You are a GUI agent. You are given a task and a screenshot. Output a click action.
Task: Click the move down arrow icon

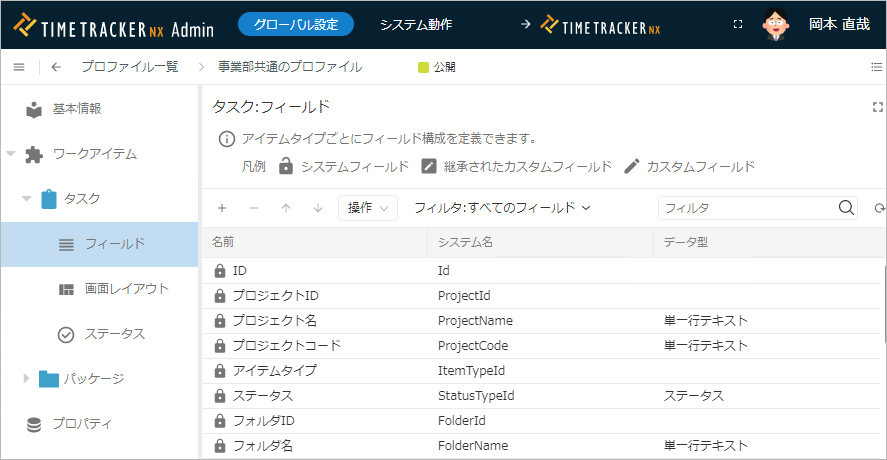(318, 208)
